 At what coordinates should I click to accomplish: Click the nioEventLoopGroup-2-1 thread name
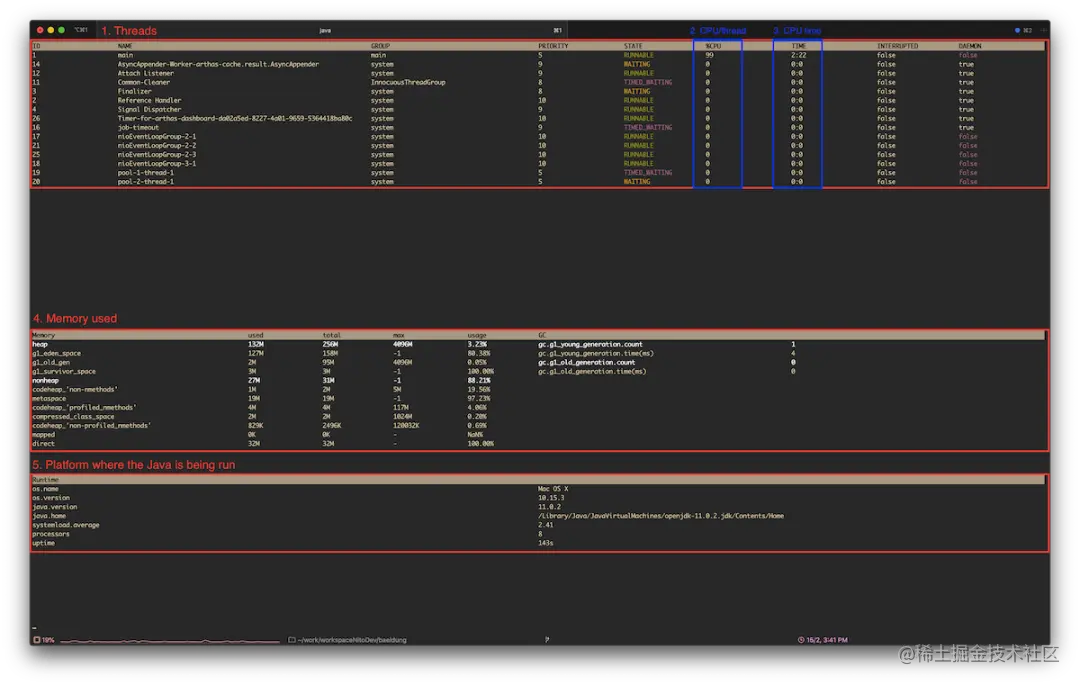click(156, 136)
